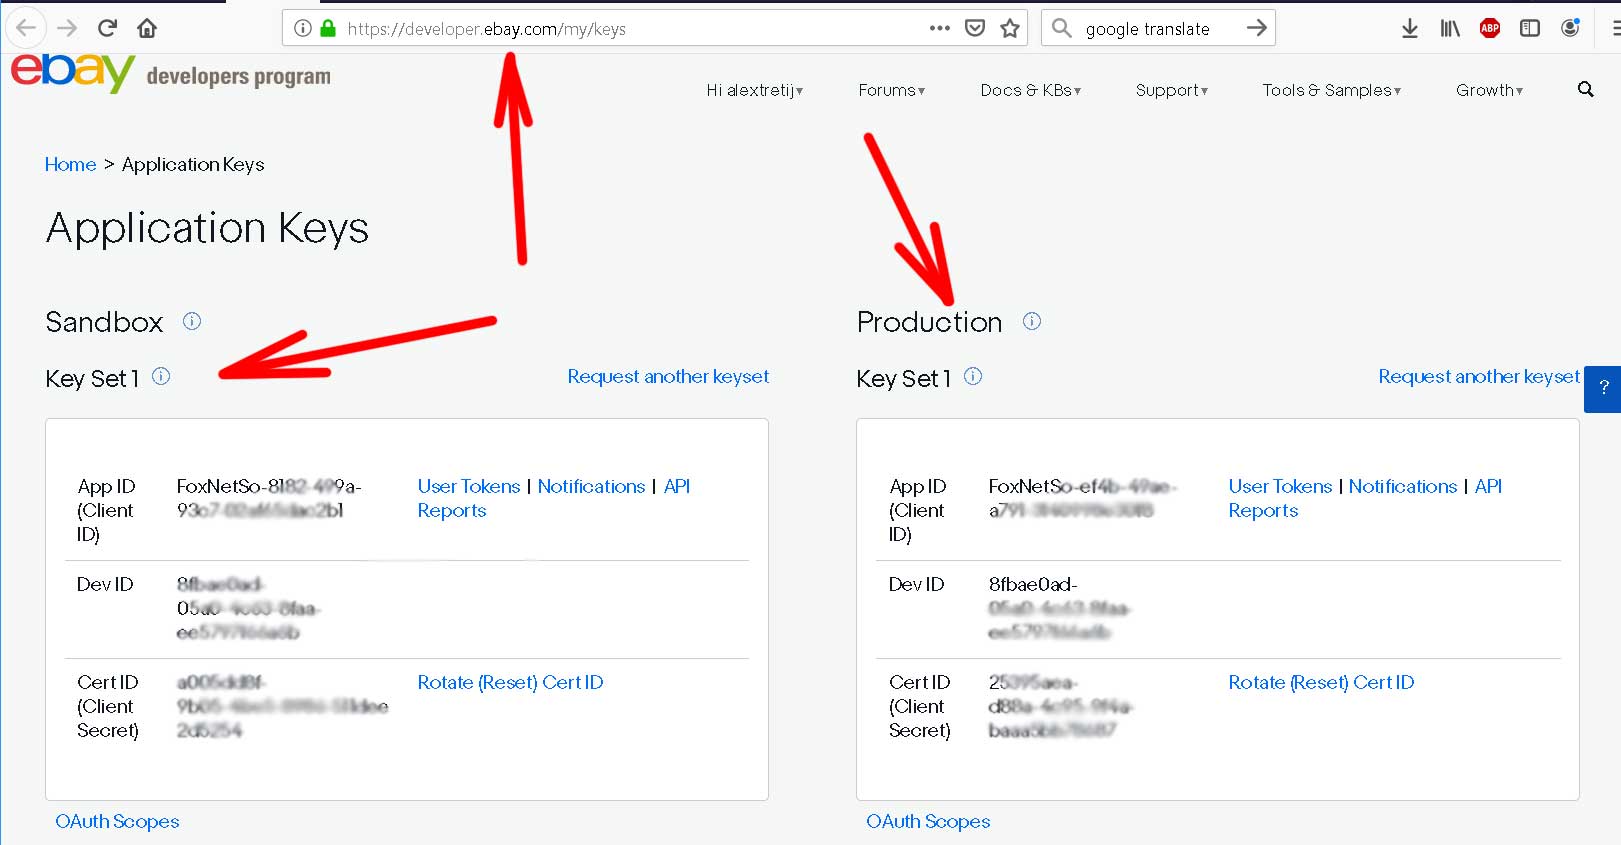Rotate (Reset) Cert ID for Sandbox
This screenshot has width=1621, height=845.
(510, 682)
